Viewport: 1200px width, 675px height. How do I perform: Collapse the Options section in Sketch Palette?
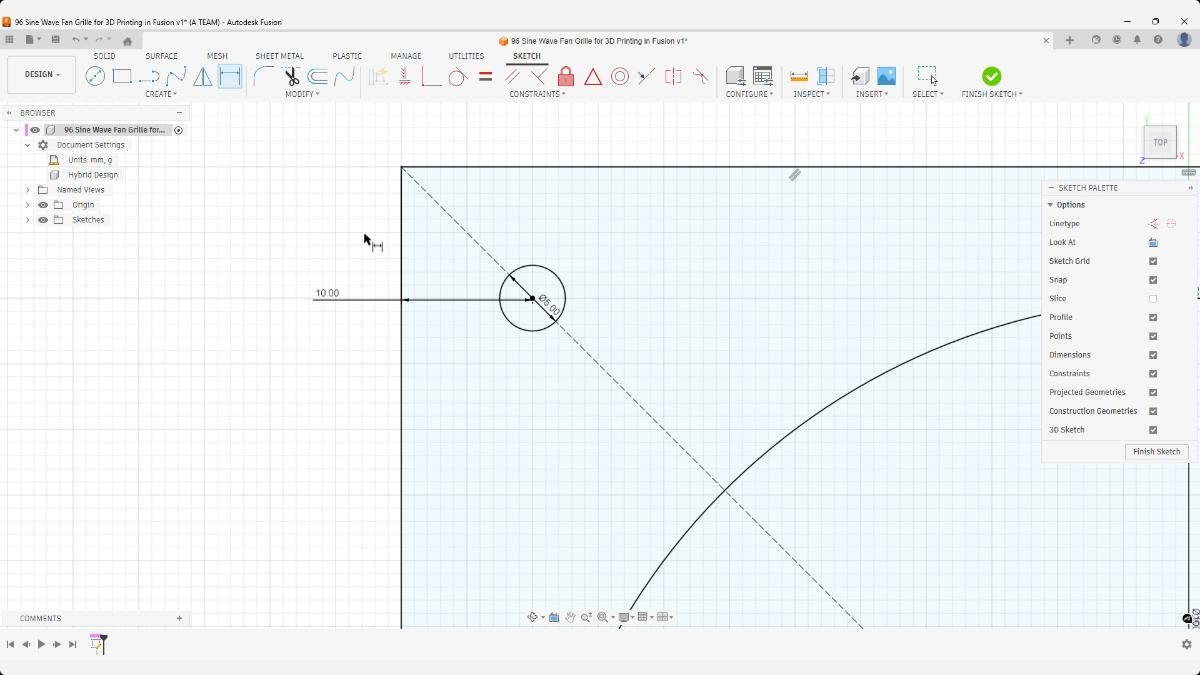(1048, 204)
